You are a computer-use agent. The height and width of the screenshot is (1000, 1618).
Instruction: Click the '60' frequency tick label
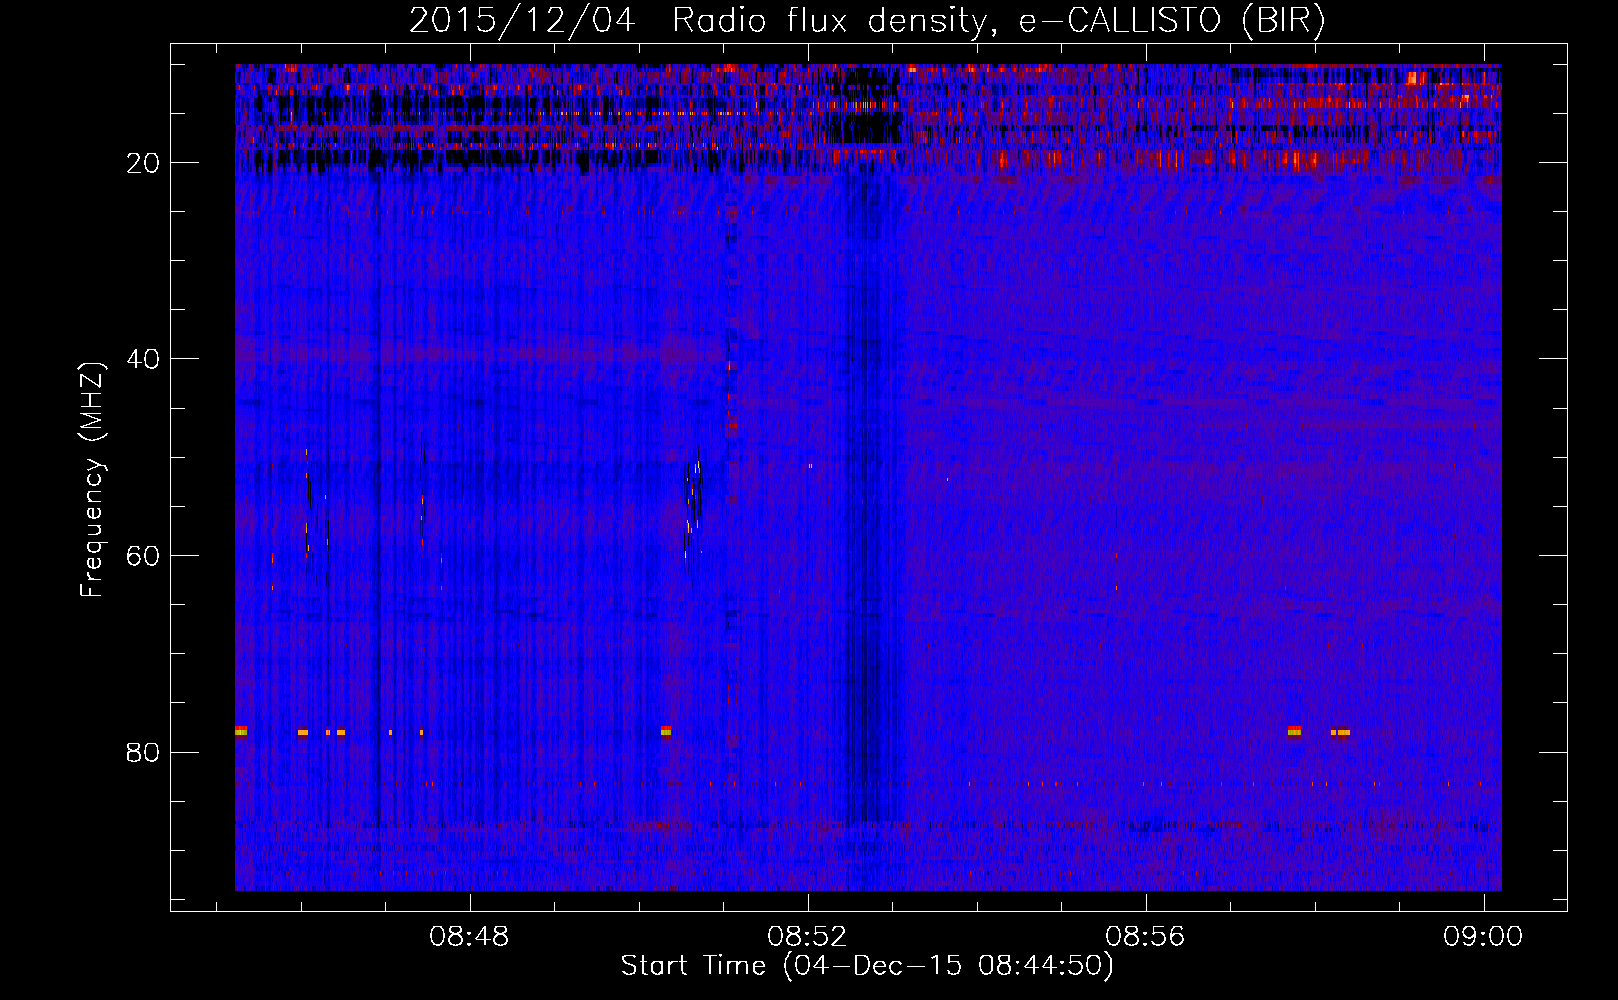(144, 556)
